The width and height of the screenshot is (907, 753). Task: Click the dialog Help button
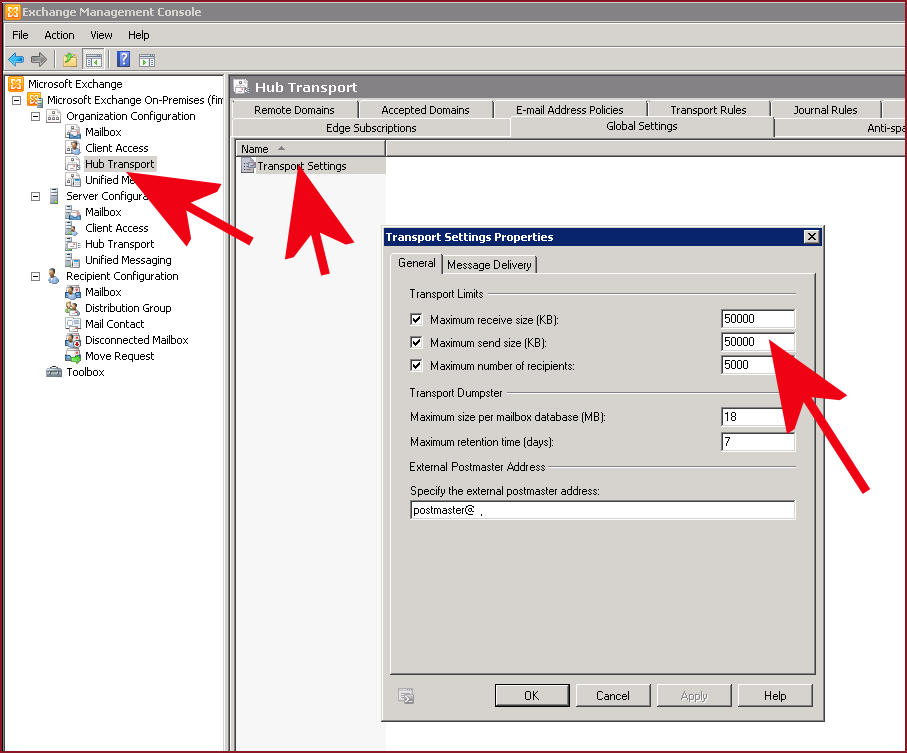tap(775, 696)
